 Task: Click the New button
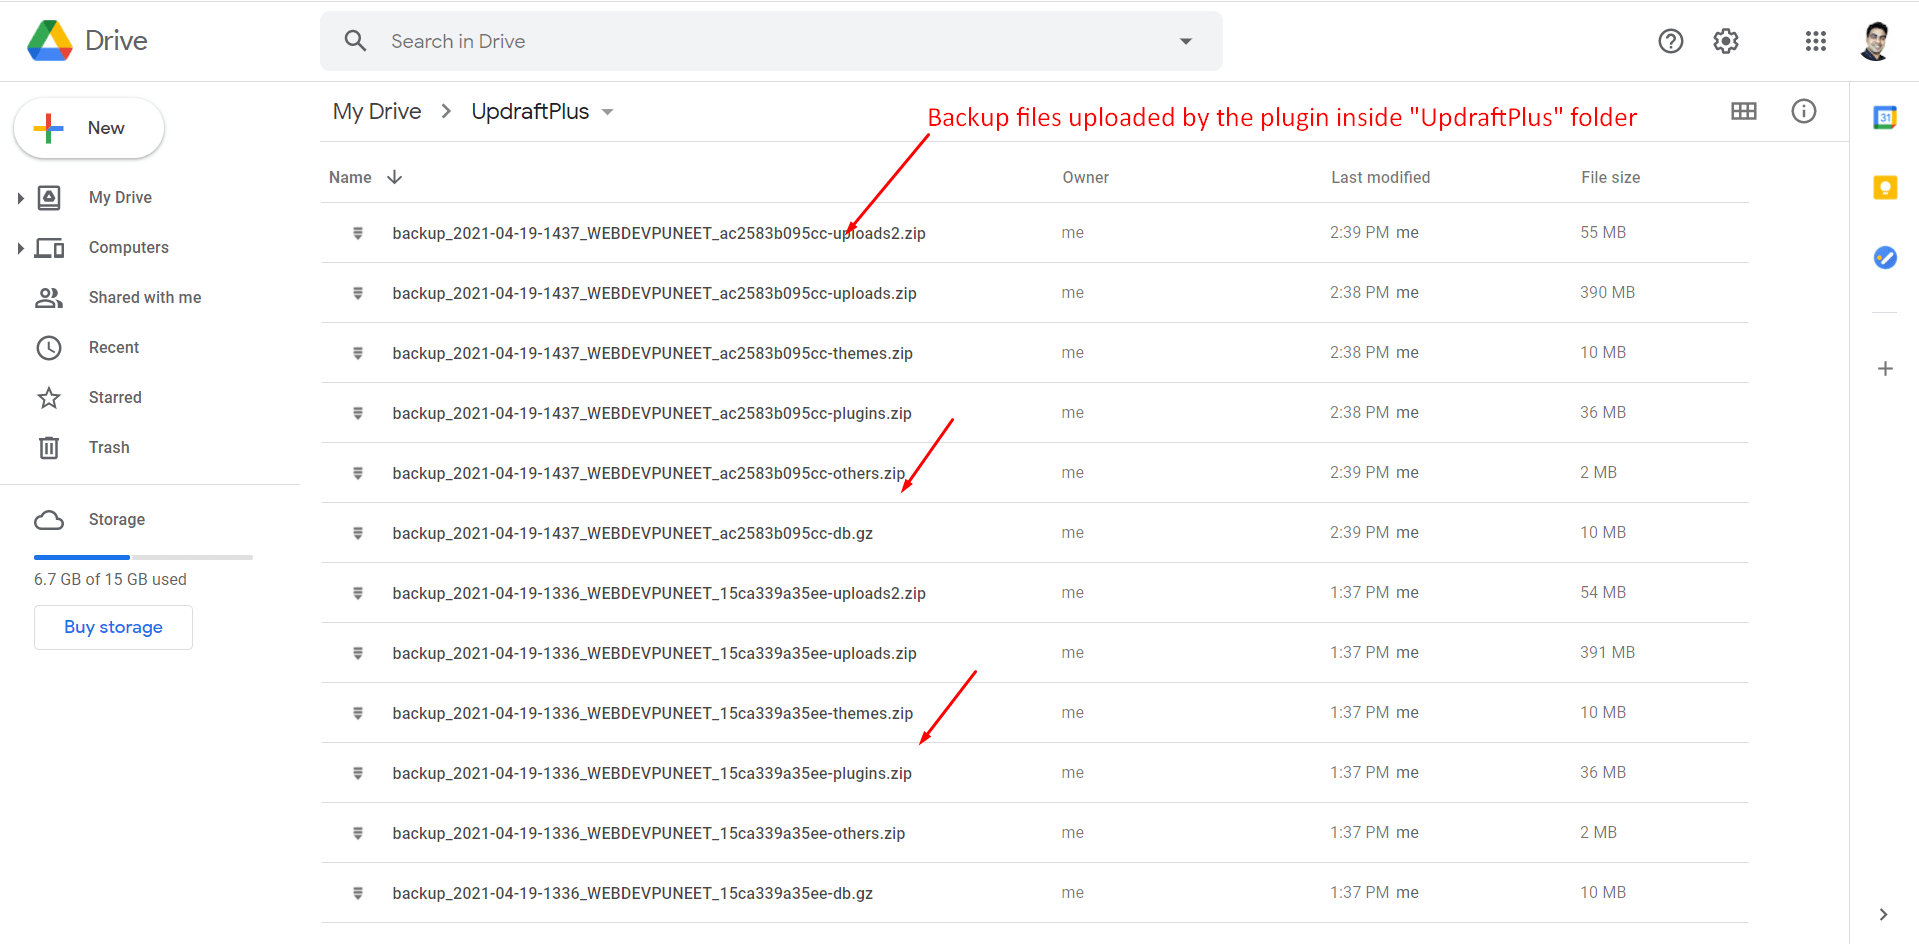[x=89, y=128]
